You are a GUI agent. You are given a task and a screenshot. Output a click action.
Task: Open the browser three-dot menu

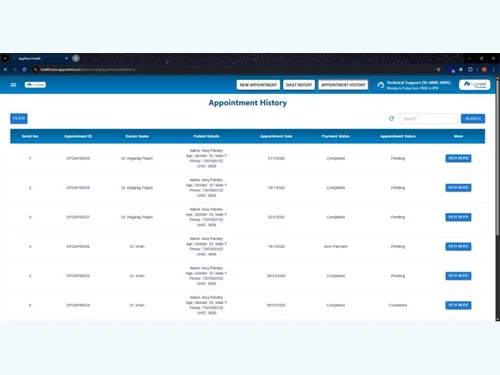(x=494, y=69)
